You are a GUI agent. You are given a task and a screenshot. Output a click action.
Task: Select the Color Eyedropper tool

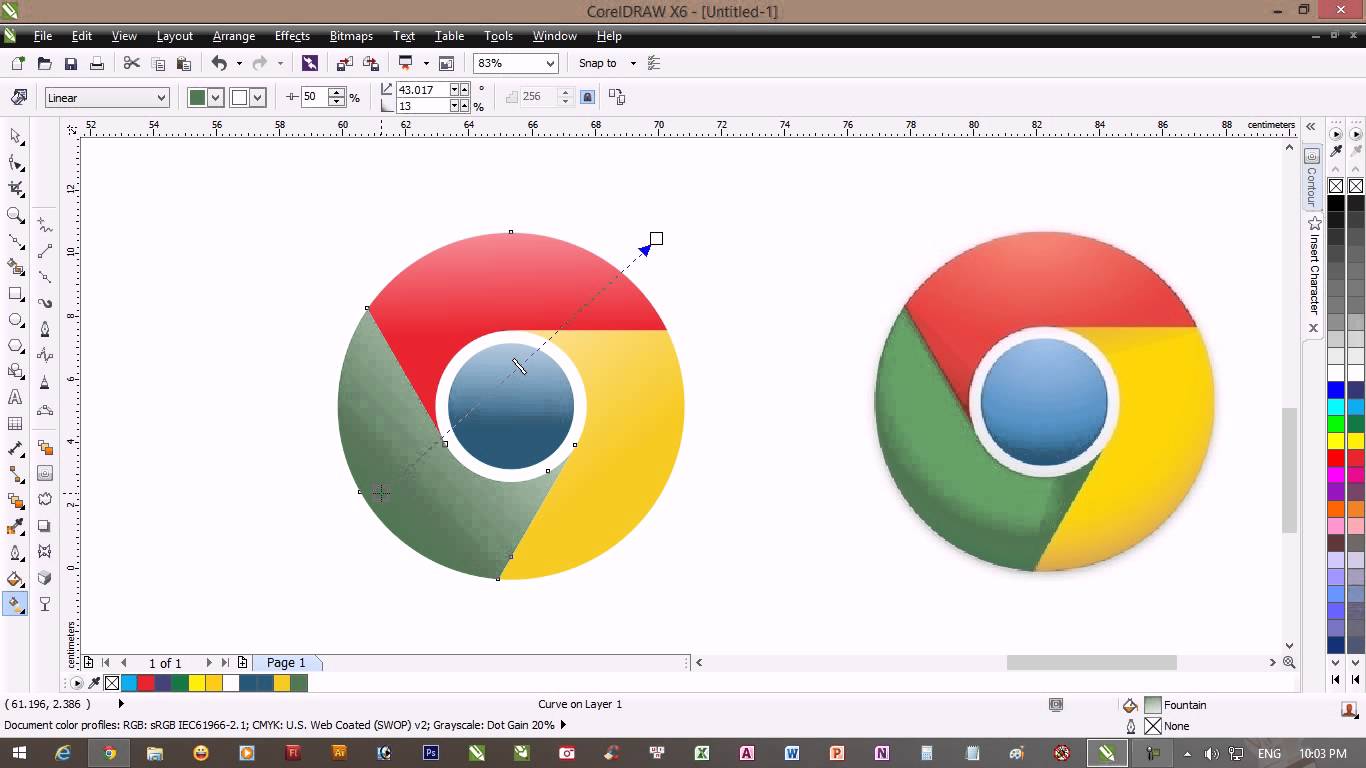pyautogui.click(x=15, y=527)
